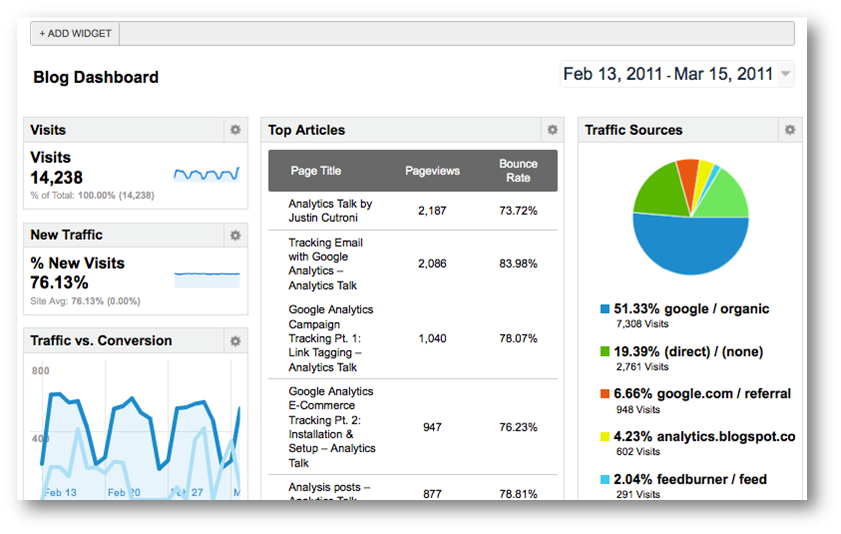Image resolution: width=841 pixels, height=534 pixels.
Task: Click the Page Title column header
Action: 317,171
